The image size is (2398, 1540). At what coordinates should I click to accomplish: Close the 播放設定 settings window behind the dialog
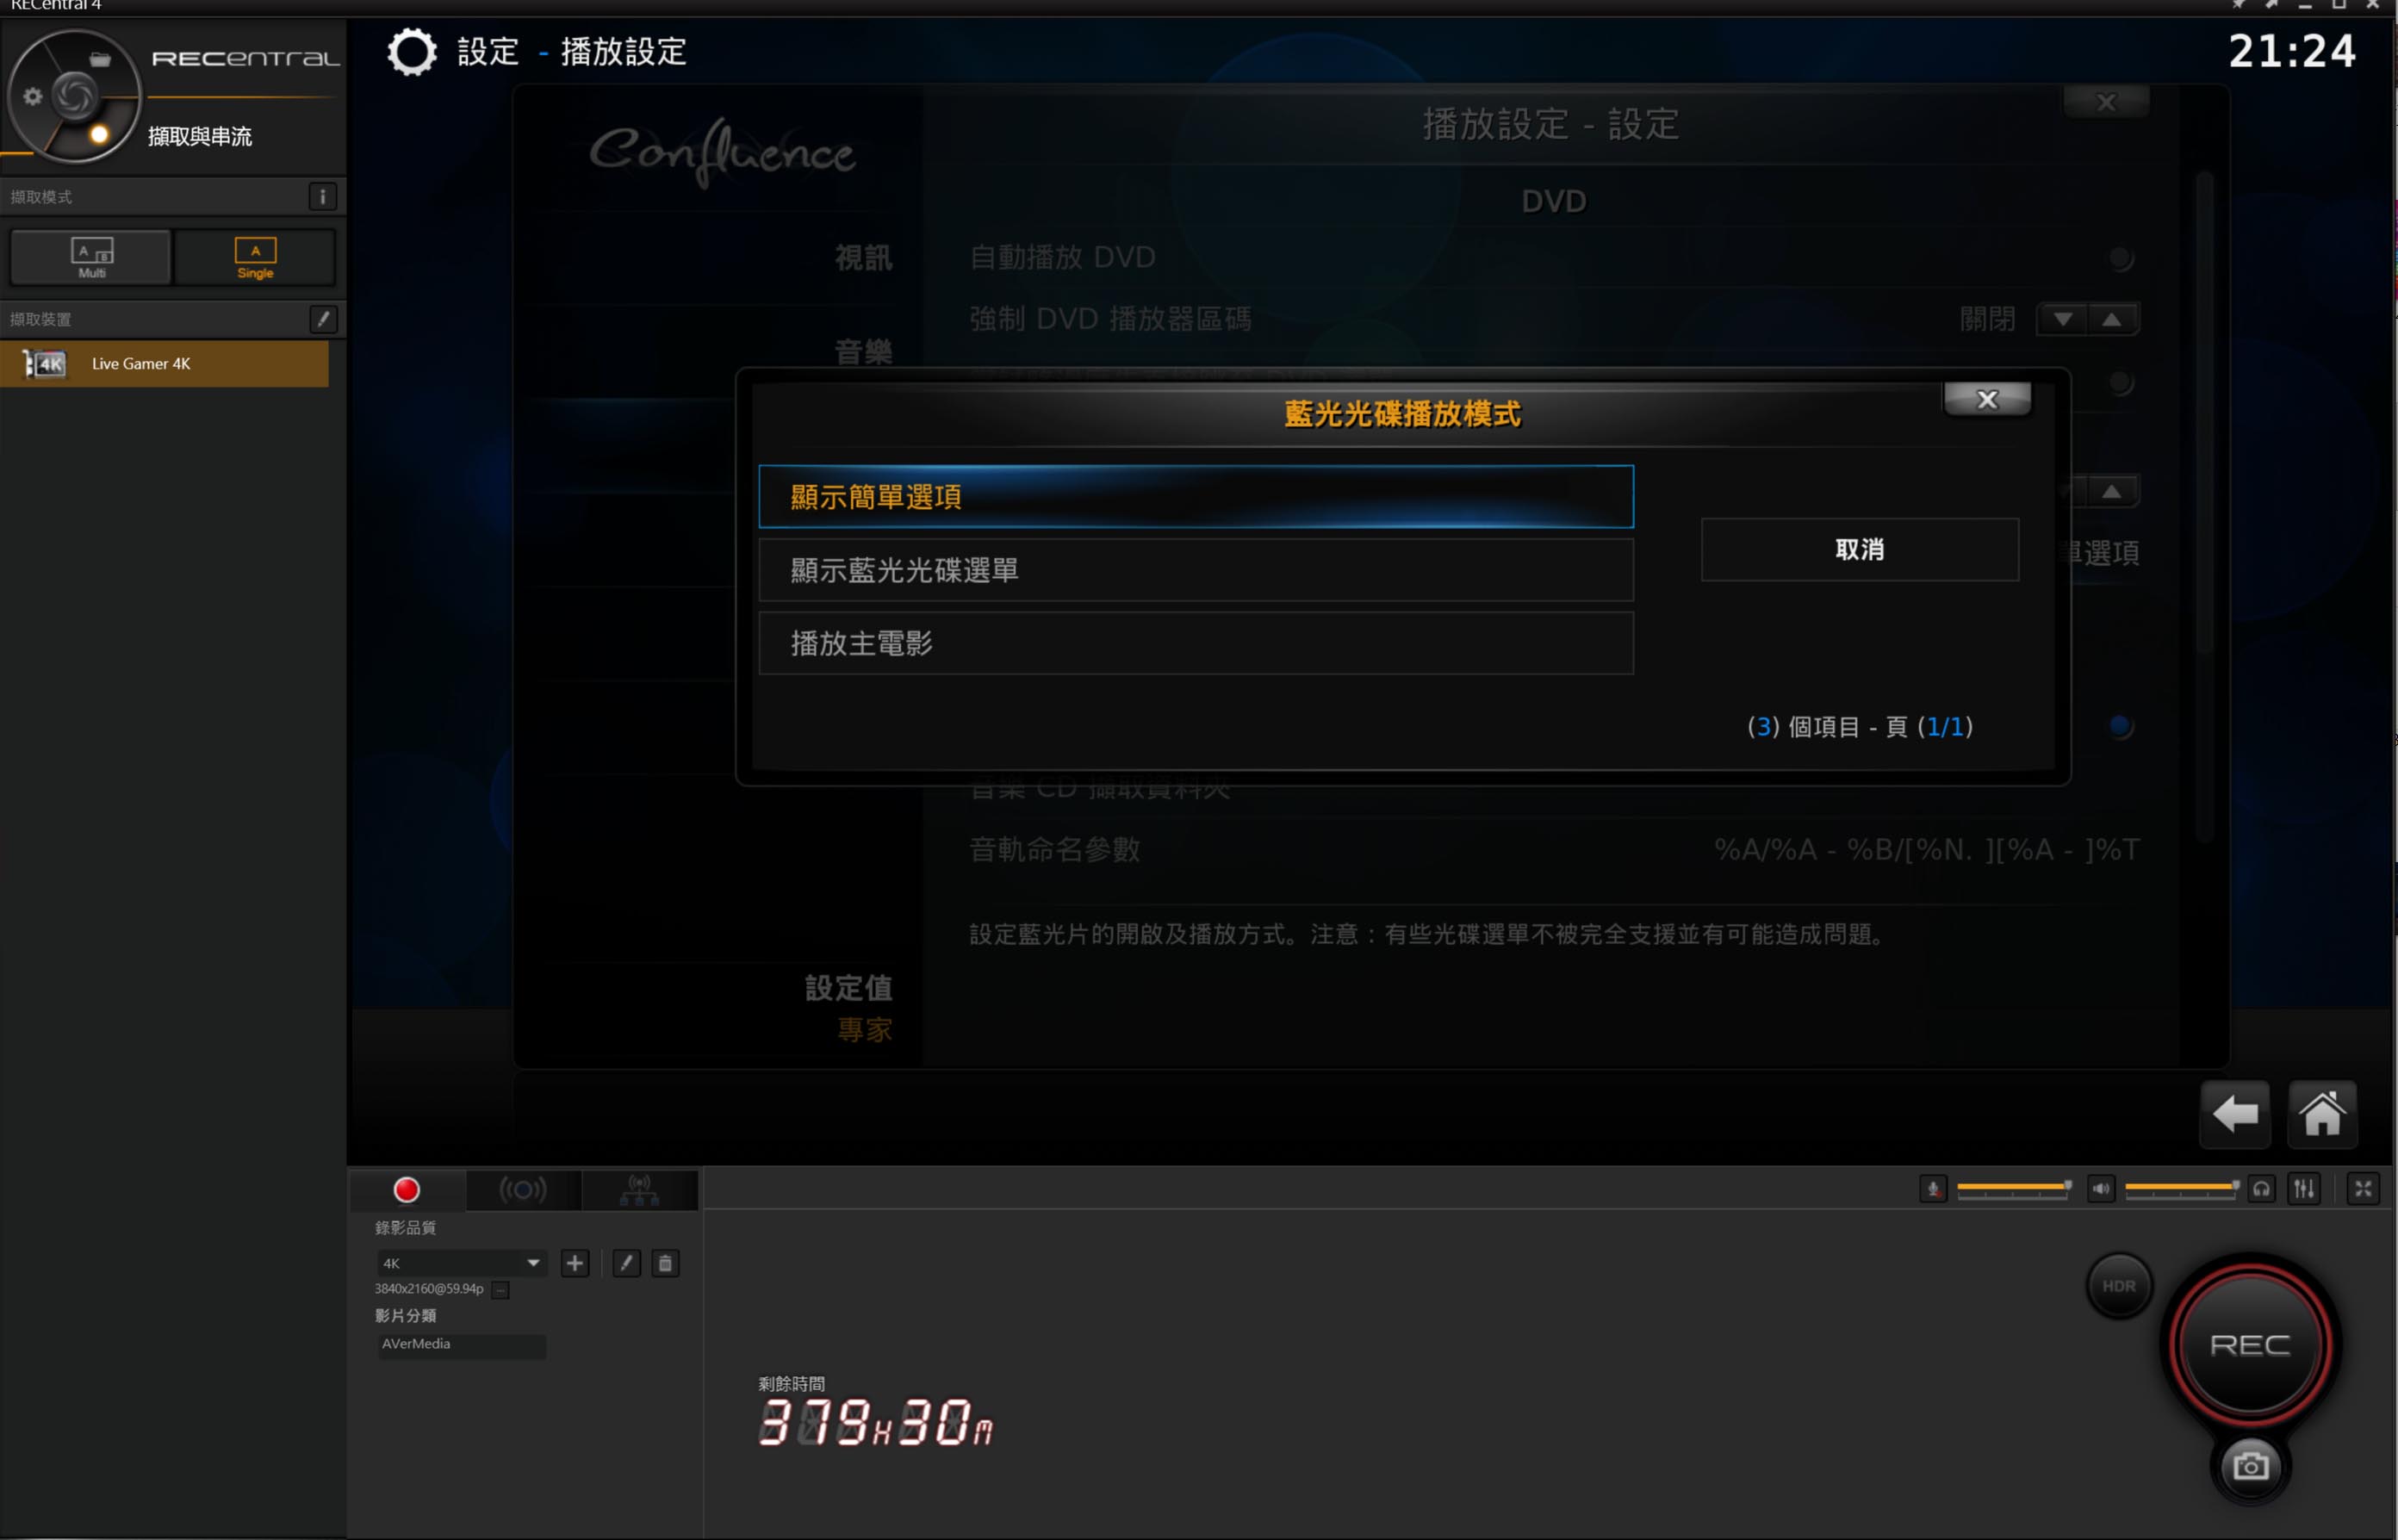[x=2106, y=102]
